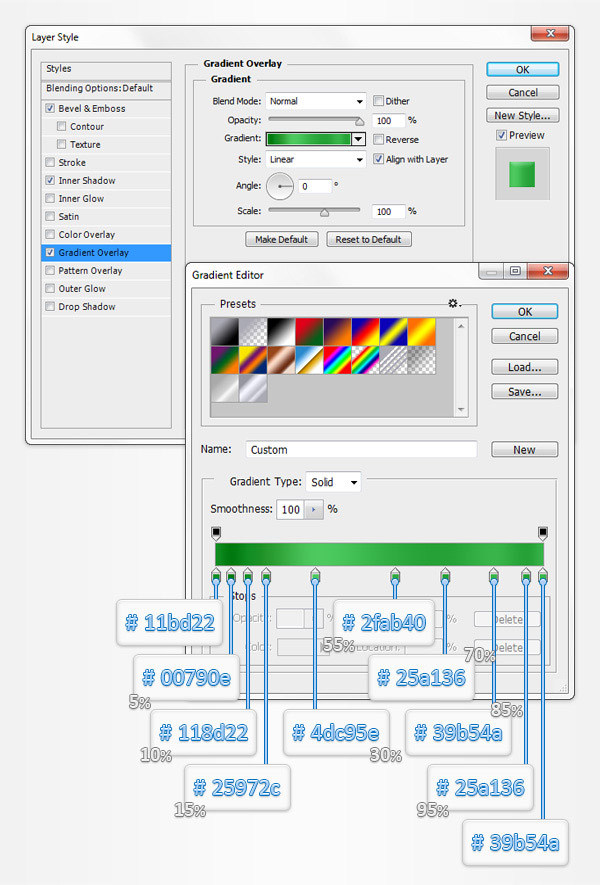Open the Gradient Type Solid dropdown
This screenshot has width=600, height=885.
(334, 482)
